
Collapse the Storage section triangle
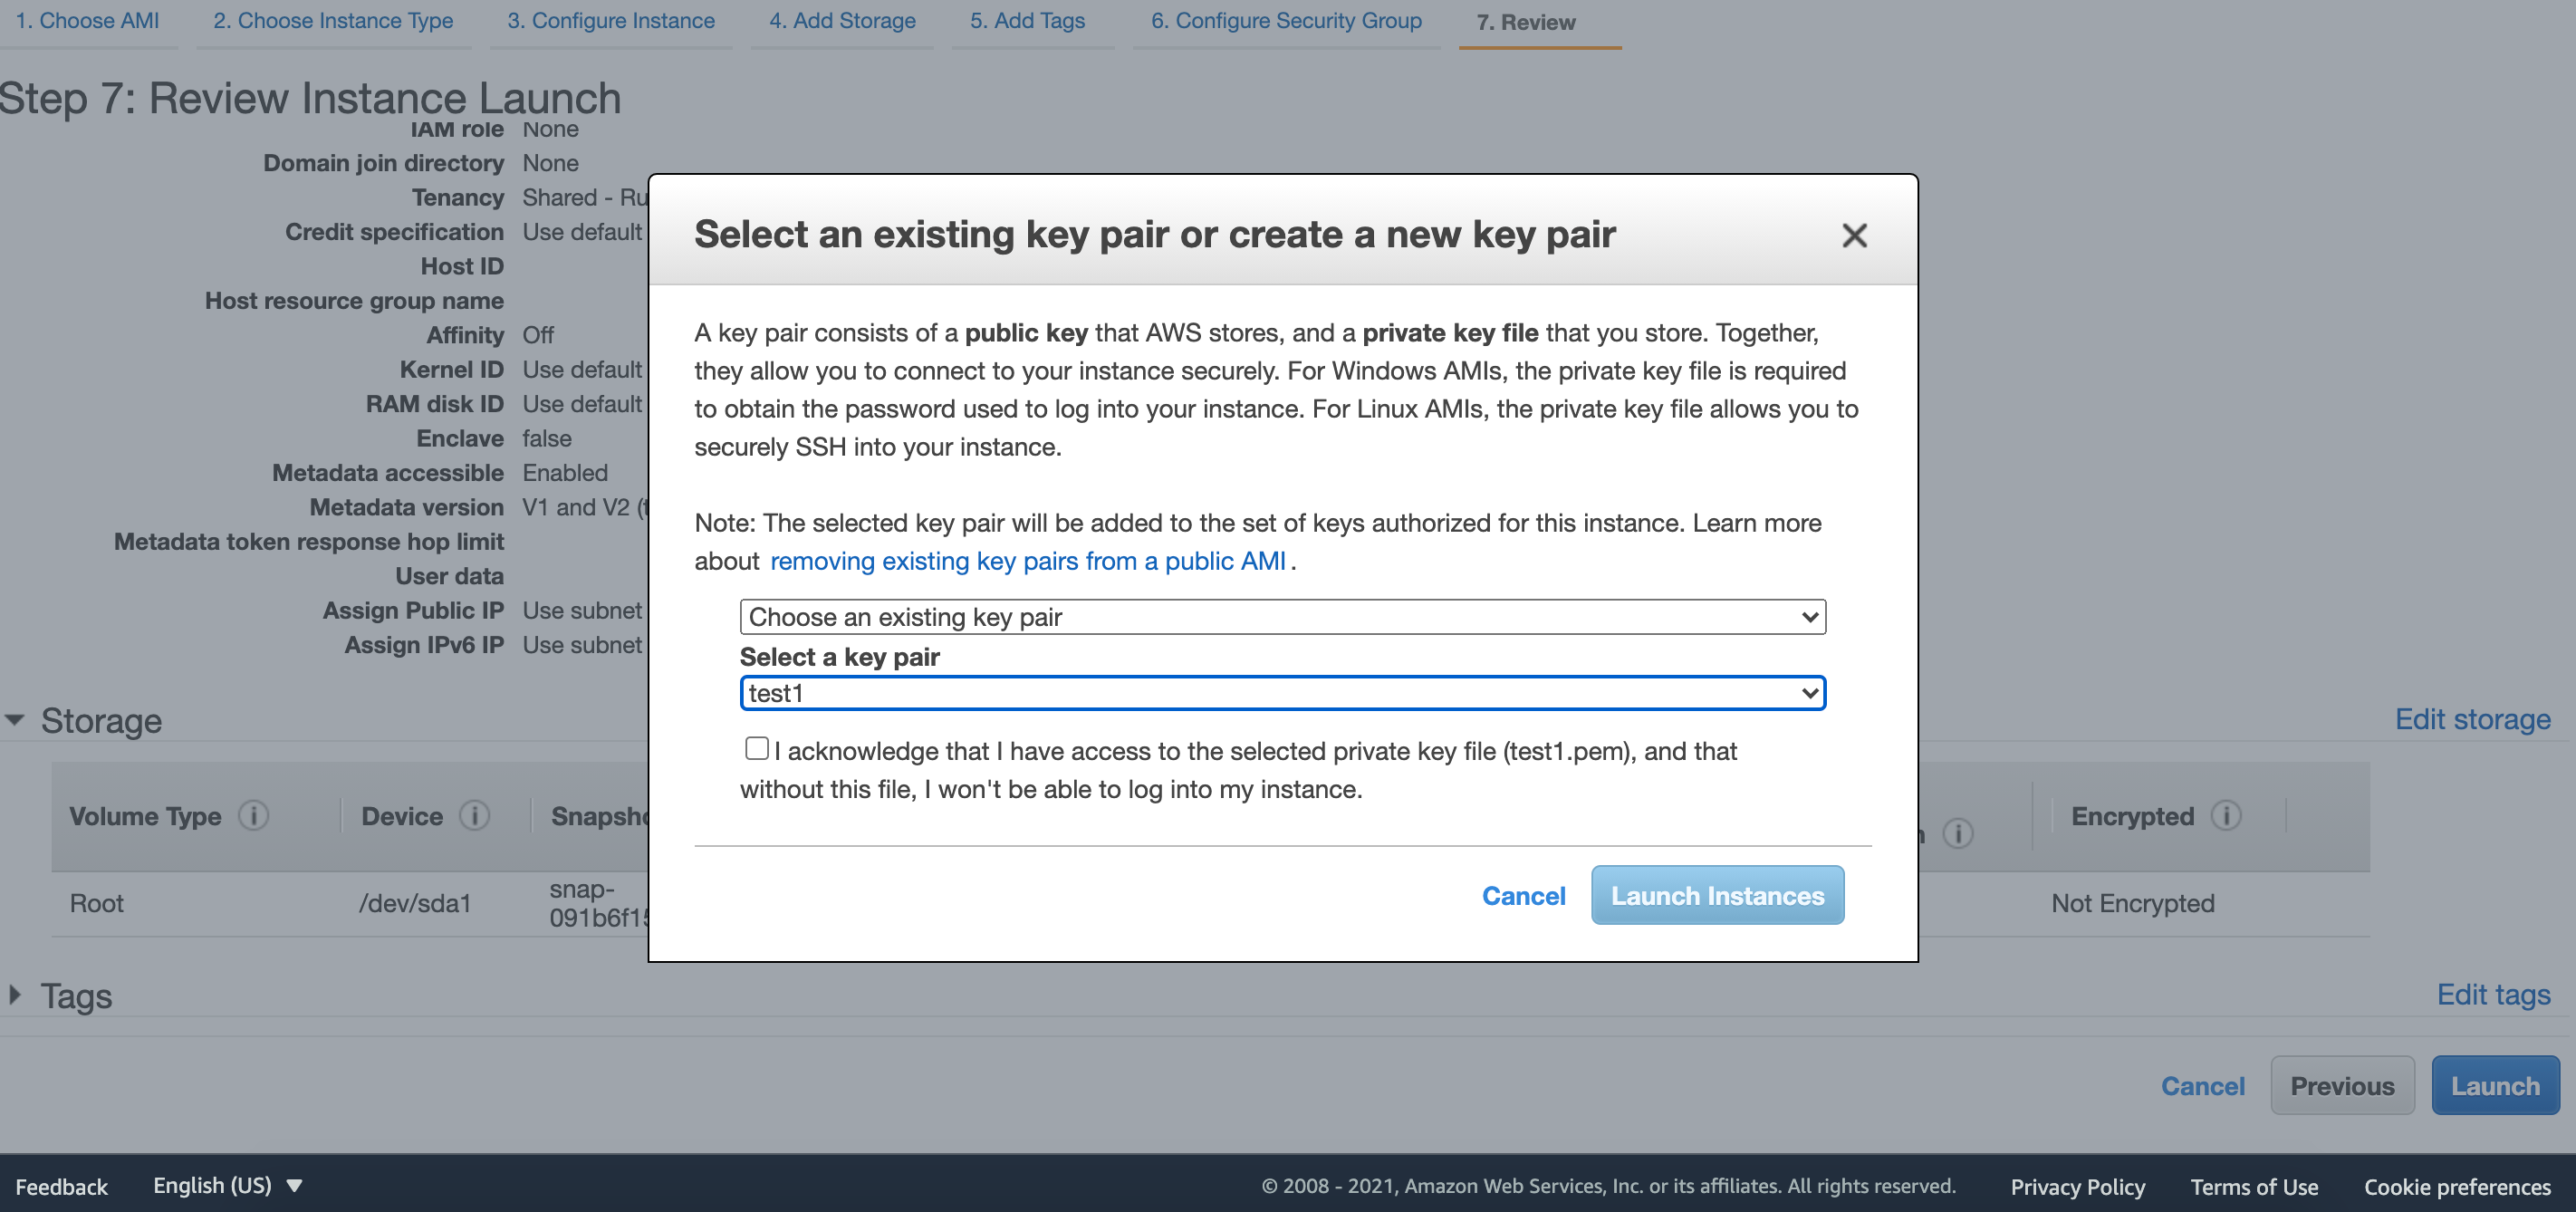[x=15, y=720]
